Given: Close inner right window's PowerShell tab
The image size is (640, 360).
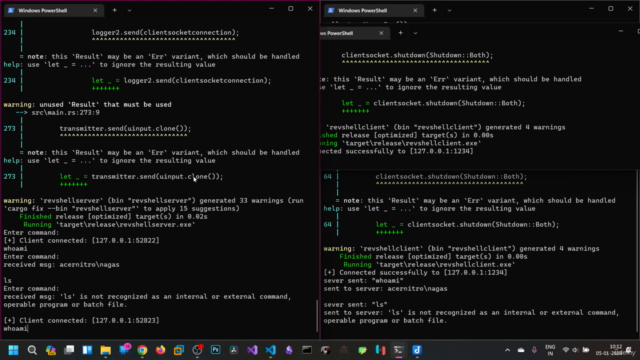Looking at the screenshot, I should [381, 33].
